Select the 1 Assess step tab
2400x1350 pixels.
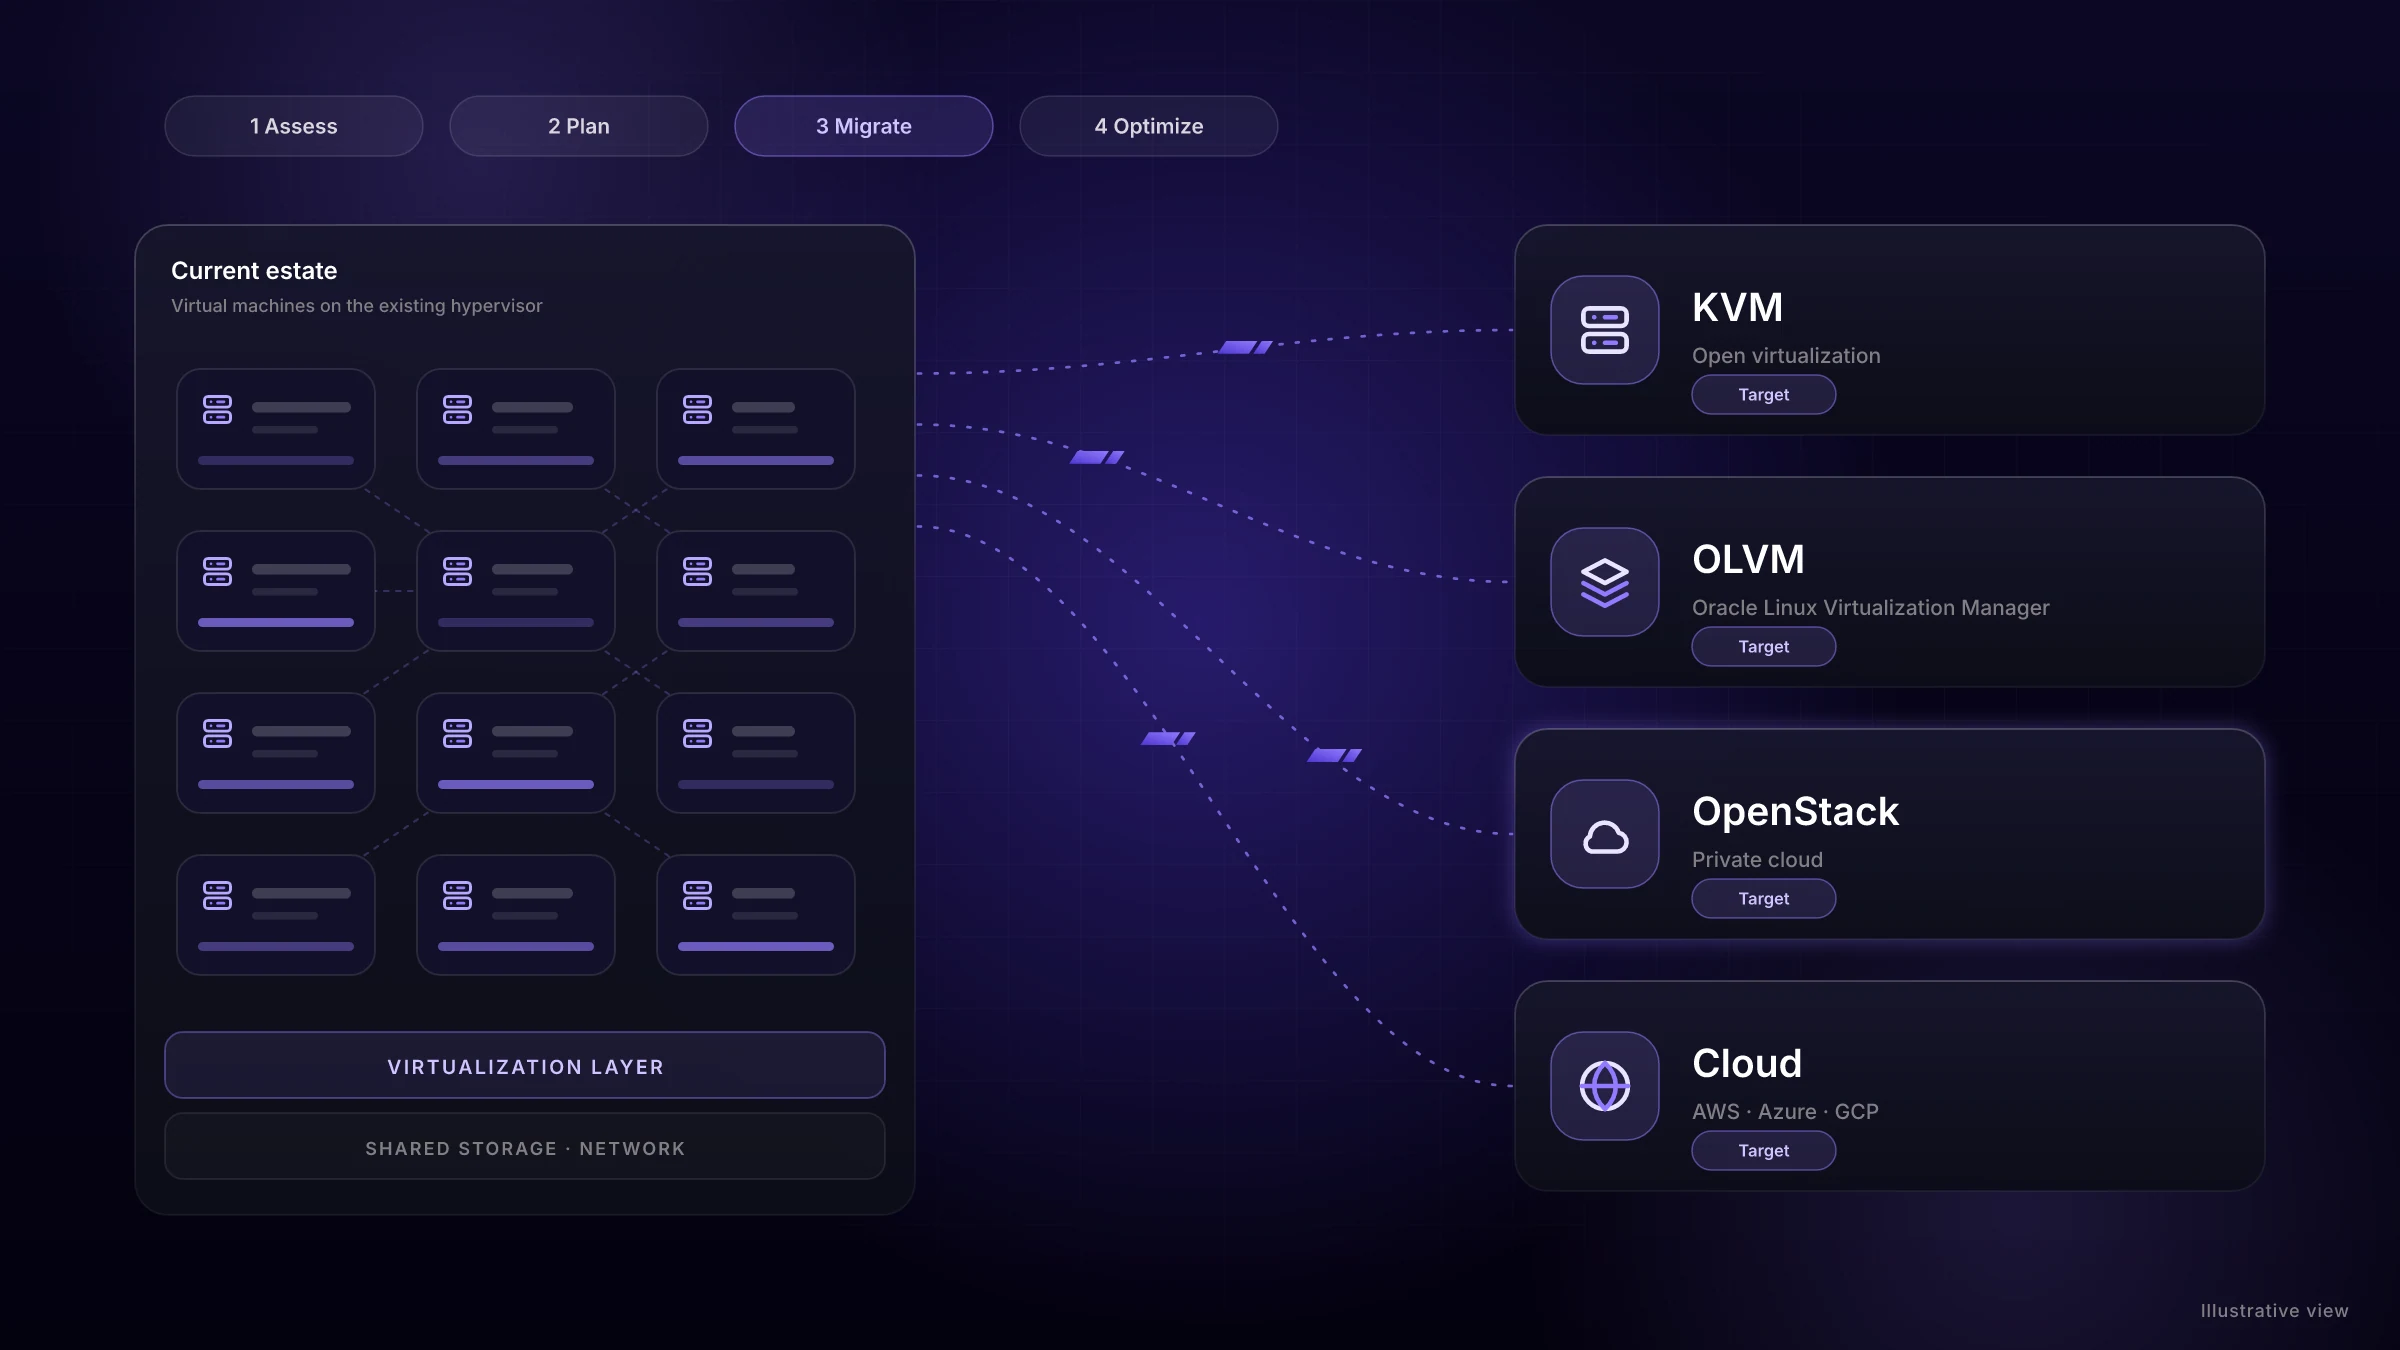[294, 126]
